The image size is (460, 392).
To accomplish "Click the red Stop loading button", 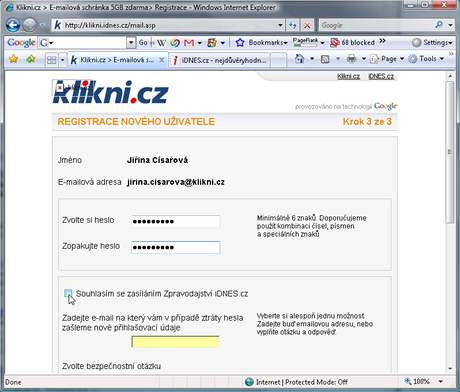I will (x=307, y=25).
